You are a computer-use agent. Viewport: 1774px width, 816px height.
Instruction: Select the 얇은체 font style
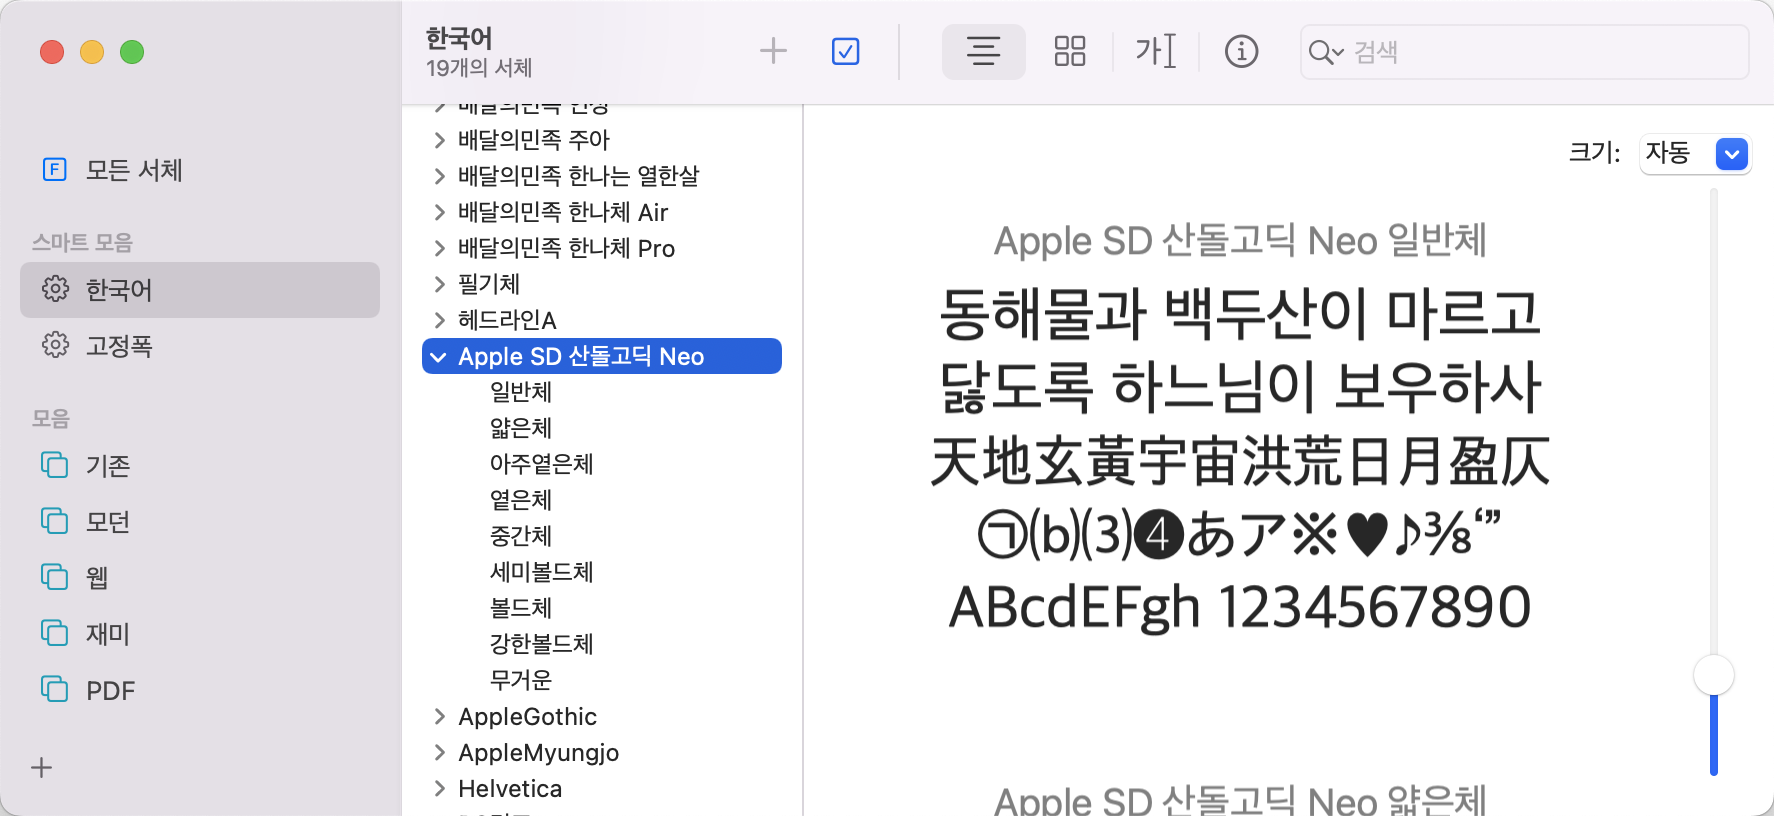(x=521, y=428)
